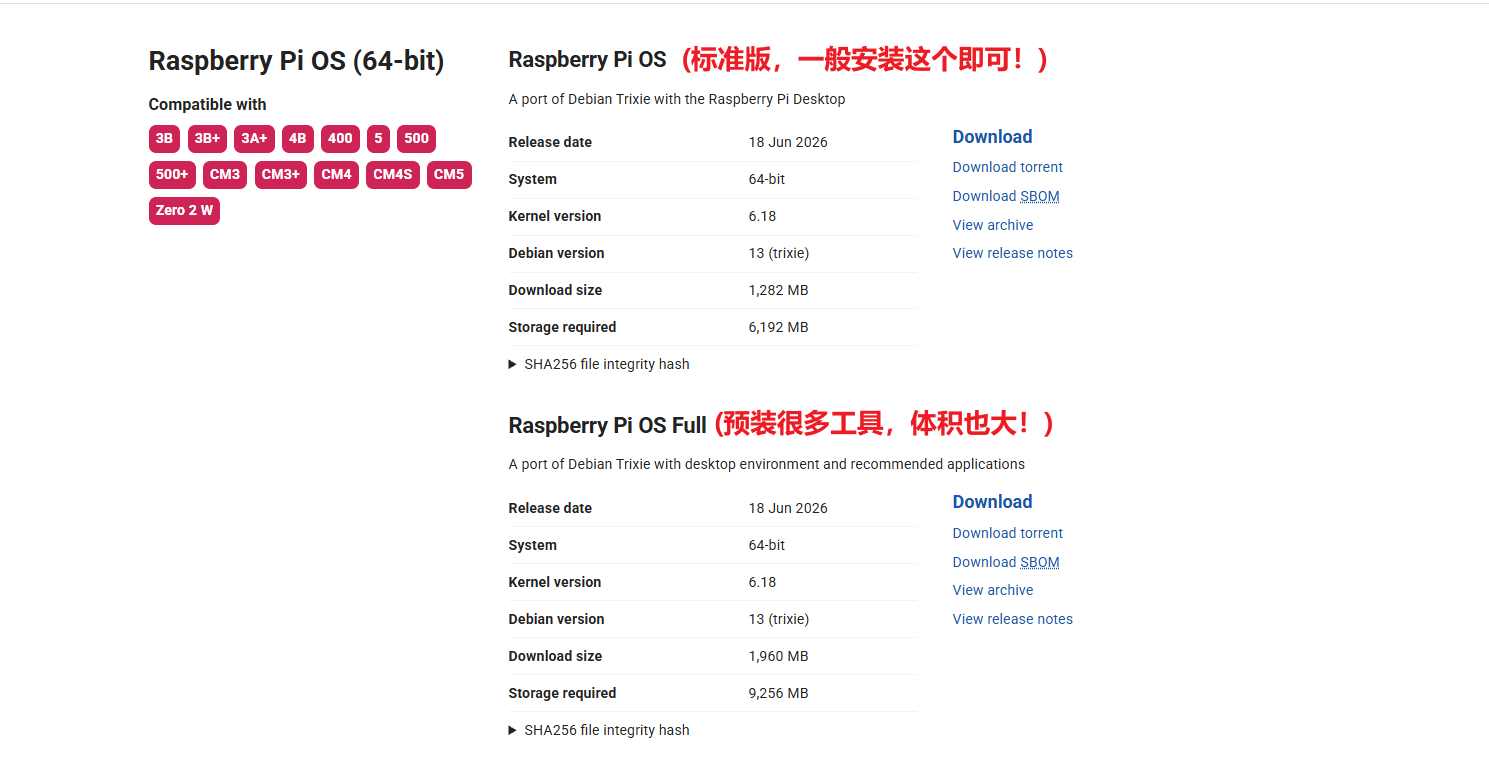Download SBOM for Raspberry Pi OS Full

[x=1006, y=562]
